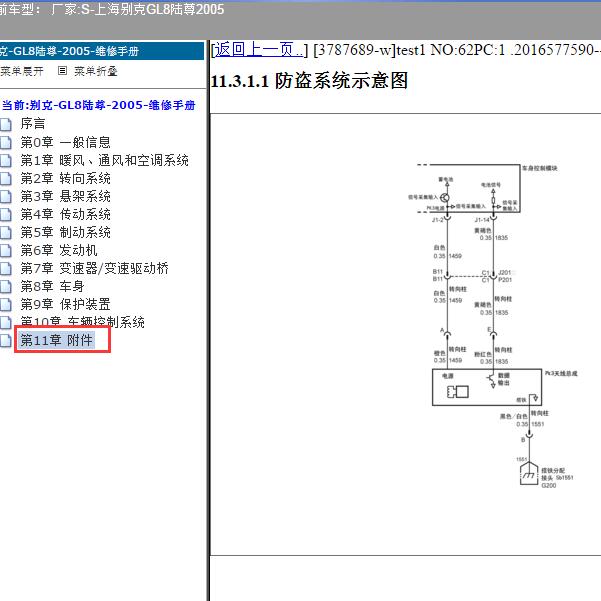Click the page icon beside 第8章 车身
Viewport: 601px width, 601px height.
point(5,286)
